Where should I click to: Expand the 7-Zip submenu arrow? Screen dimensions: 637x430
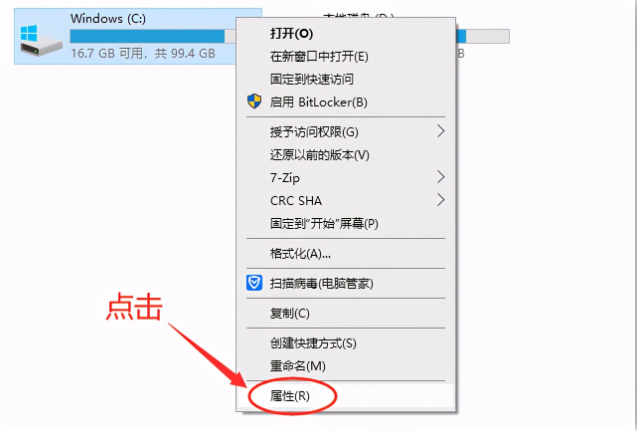coord(441,177)
